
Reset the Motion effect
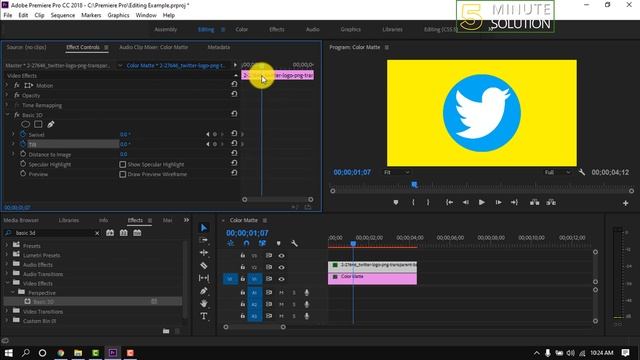pyautogui.click(x=234, y=84)
